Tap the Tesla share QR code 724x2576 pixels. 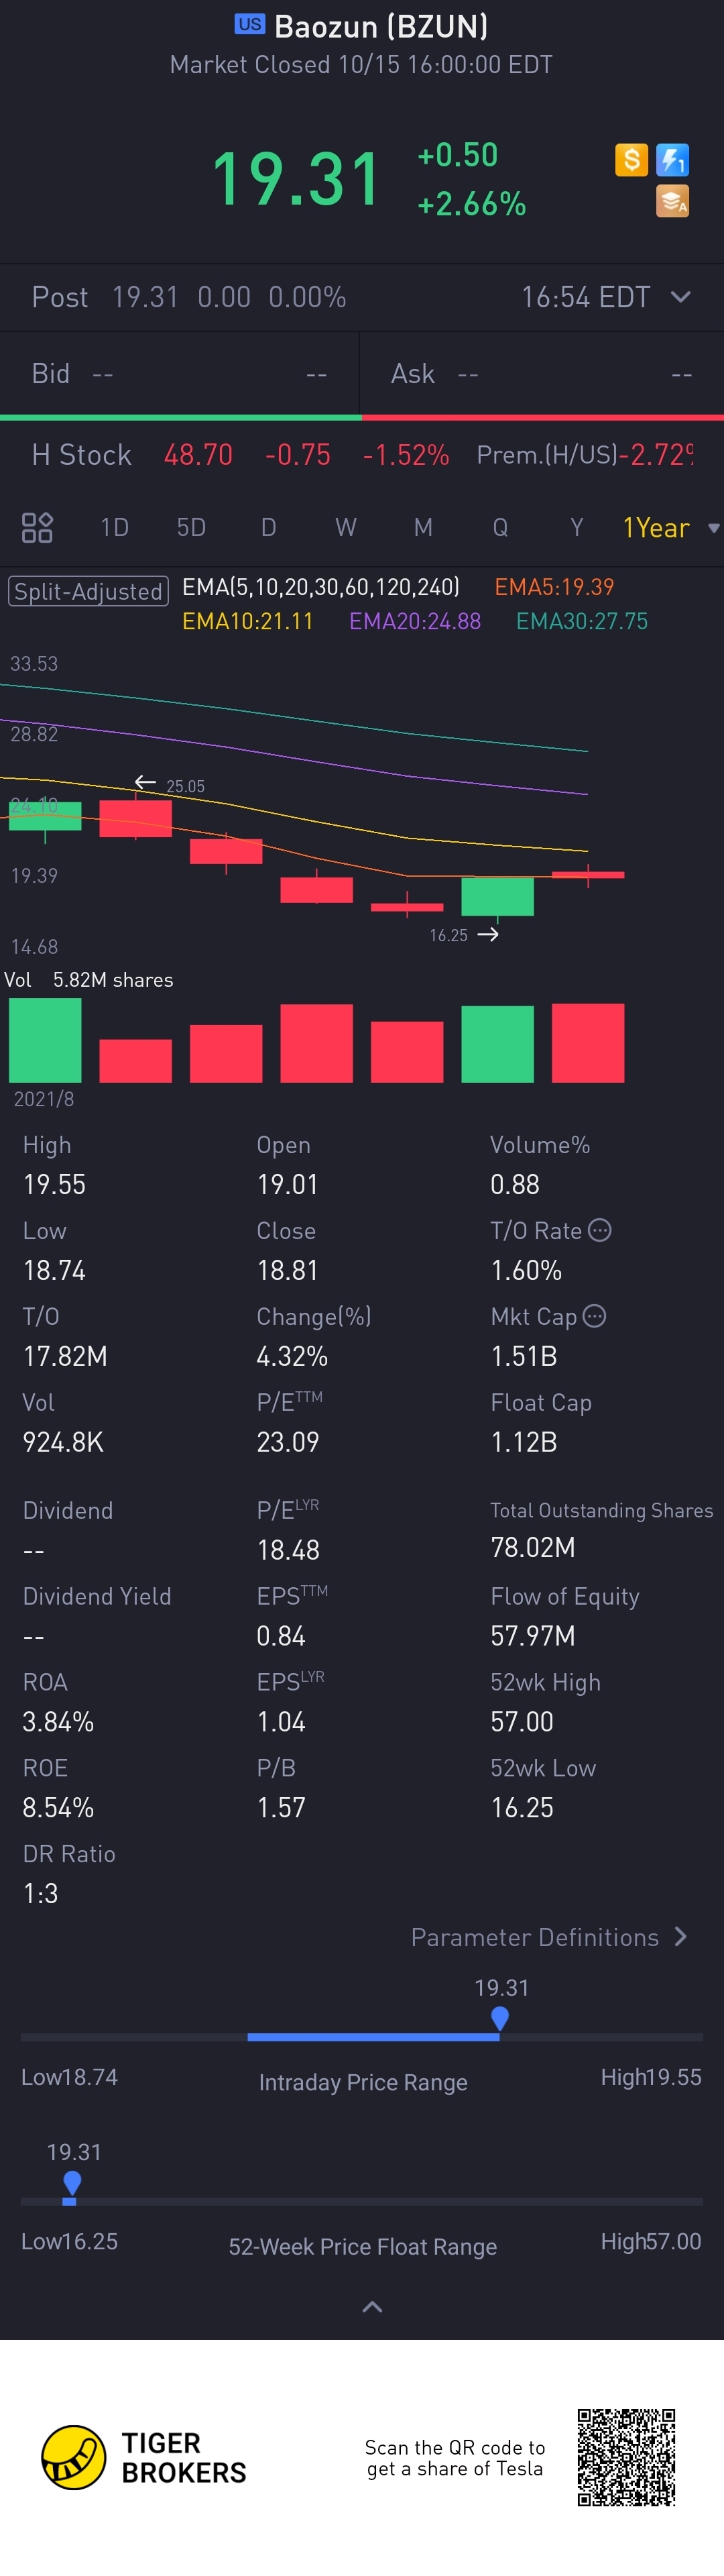(626, 2457)
